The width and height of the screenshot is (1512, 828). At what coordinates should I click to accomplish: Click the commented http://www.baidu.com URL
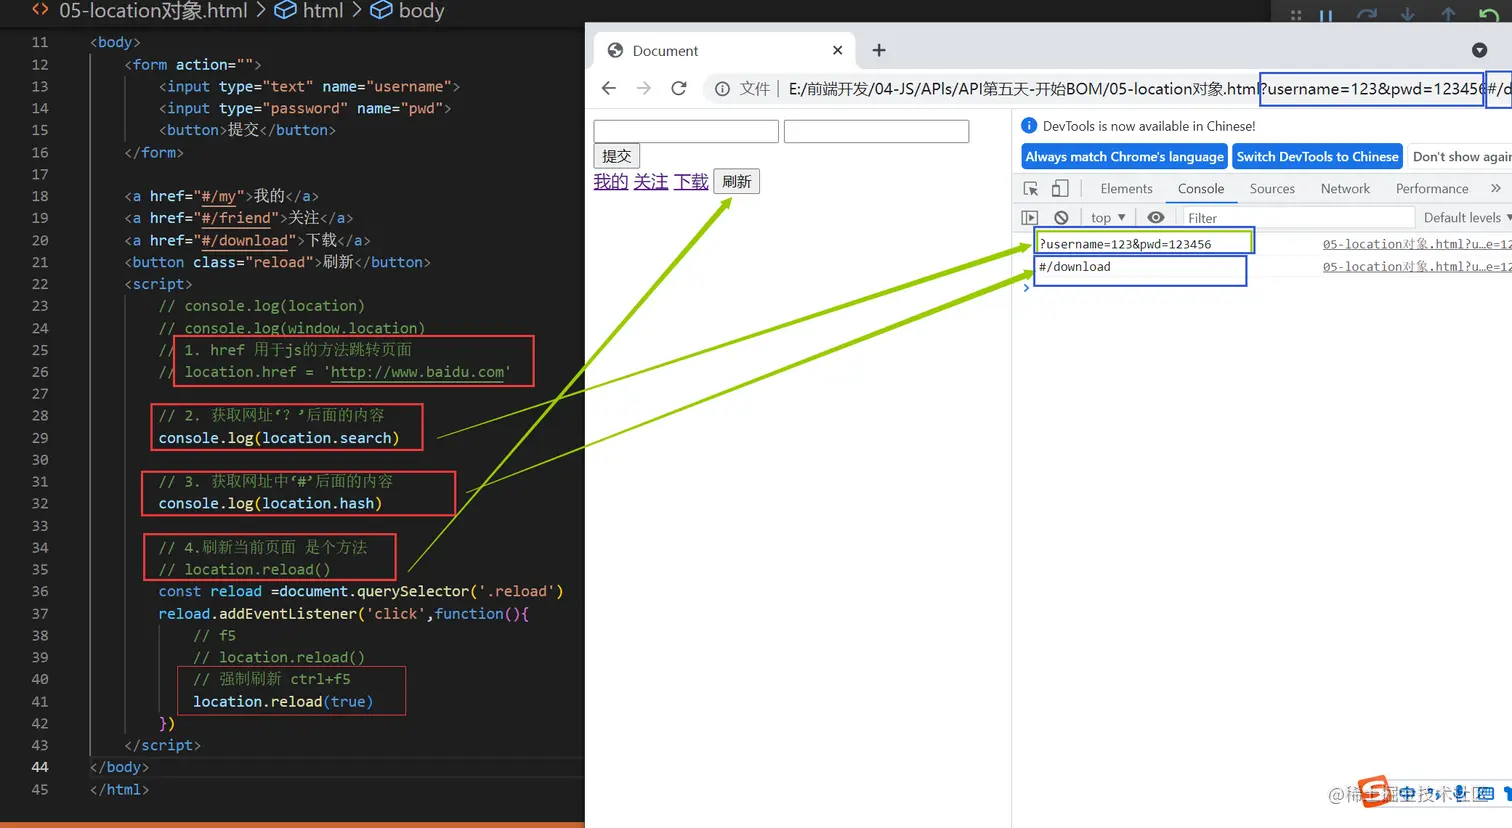coord(417,372)
